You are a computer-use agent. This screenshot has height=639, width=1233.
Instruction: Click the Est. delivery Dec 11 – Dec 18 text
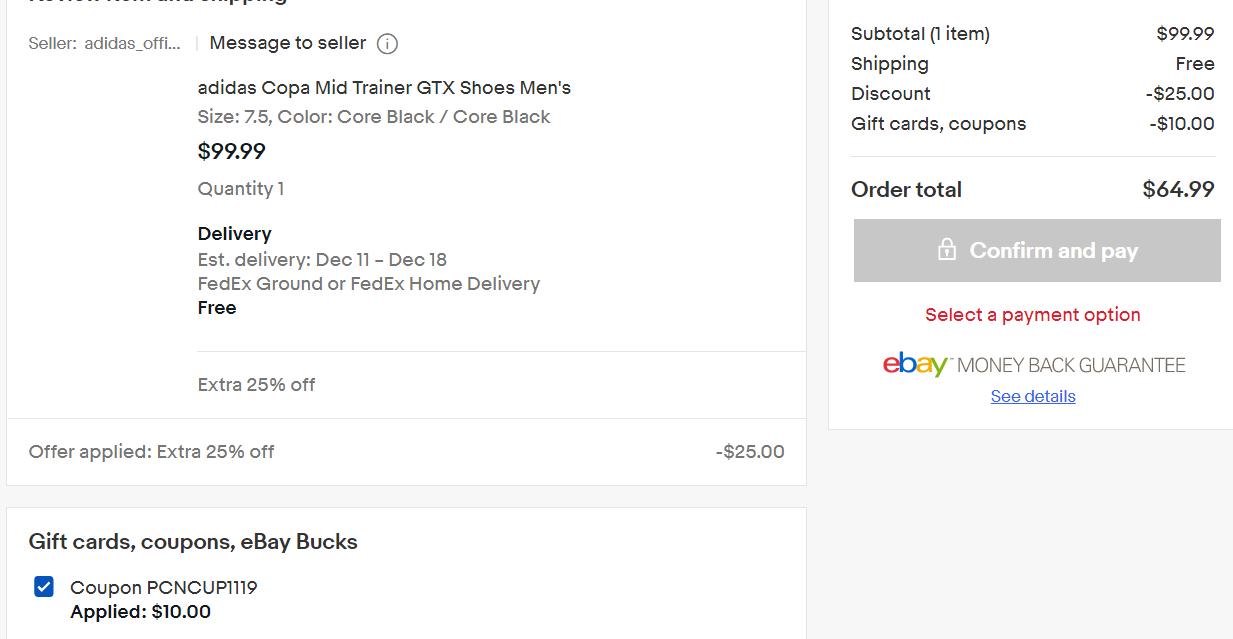[322, 260]
